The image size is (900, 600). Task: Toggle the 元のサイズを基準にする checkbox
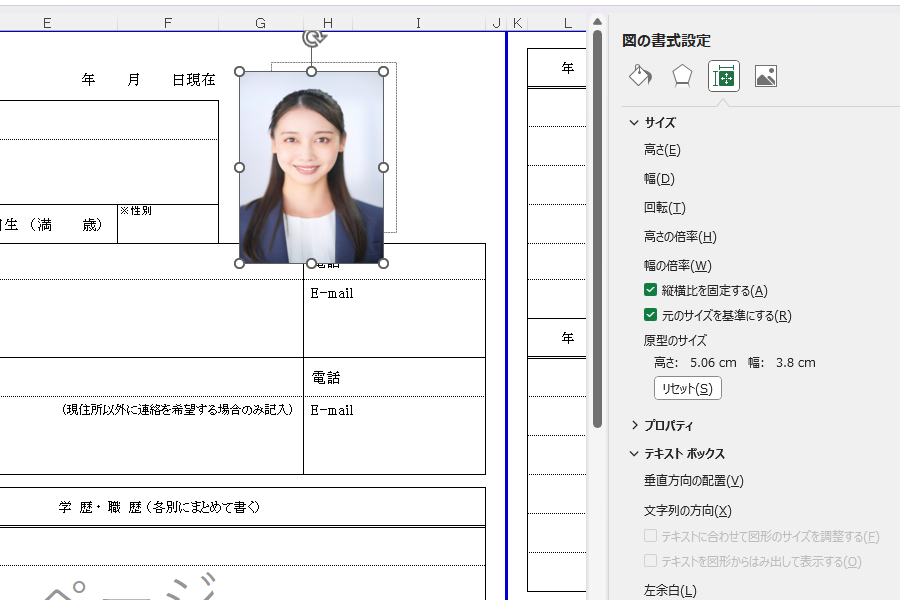point(651,315)
